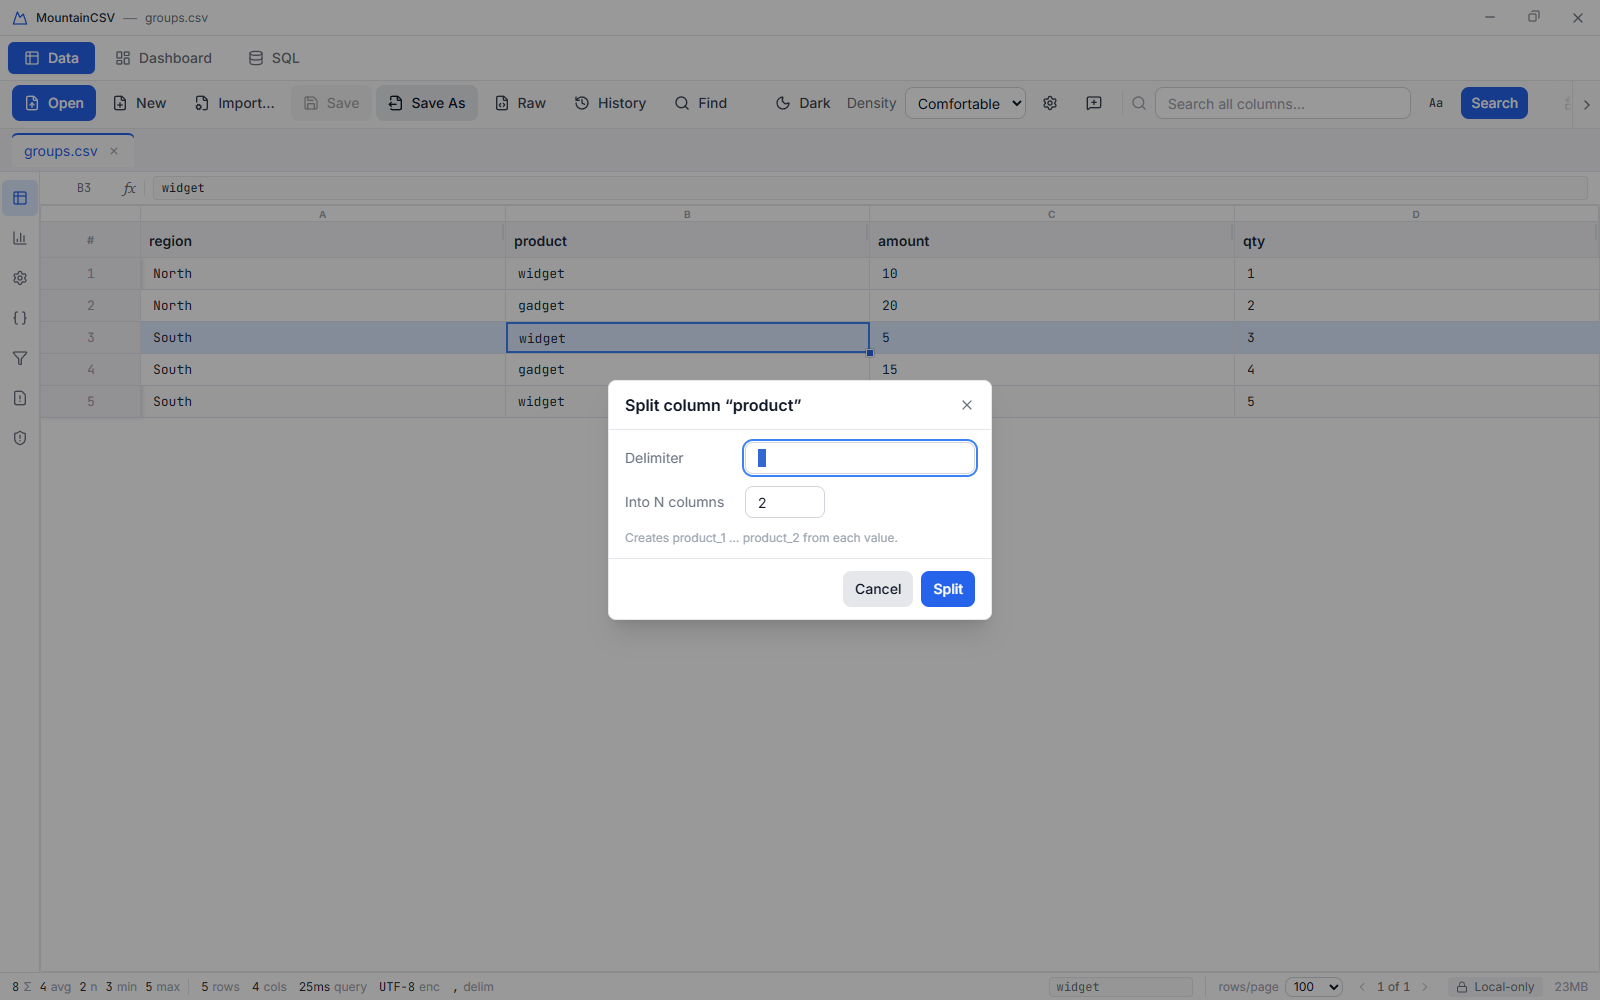Create a New file from the toolbar
This screenshot has width=1600, height=1000.
(x=140, y=103)
